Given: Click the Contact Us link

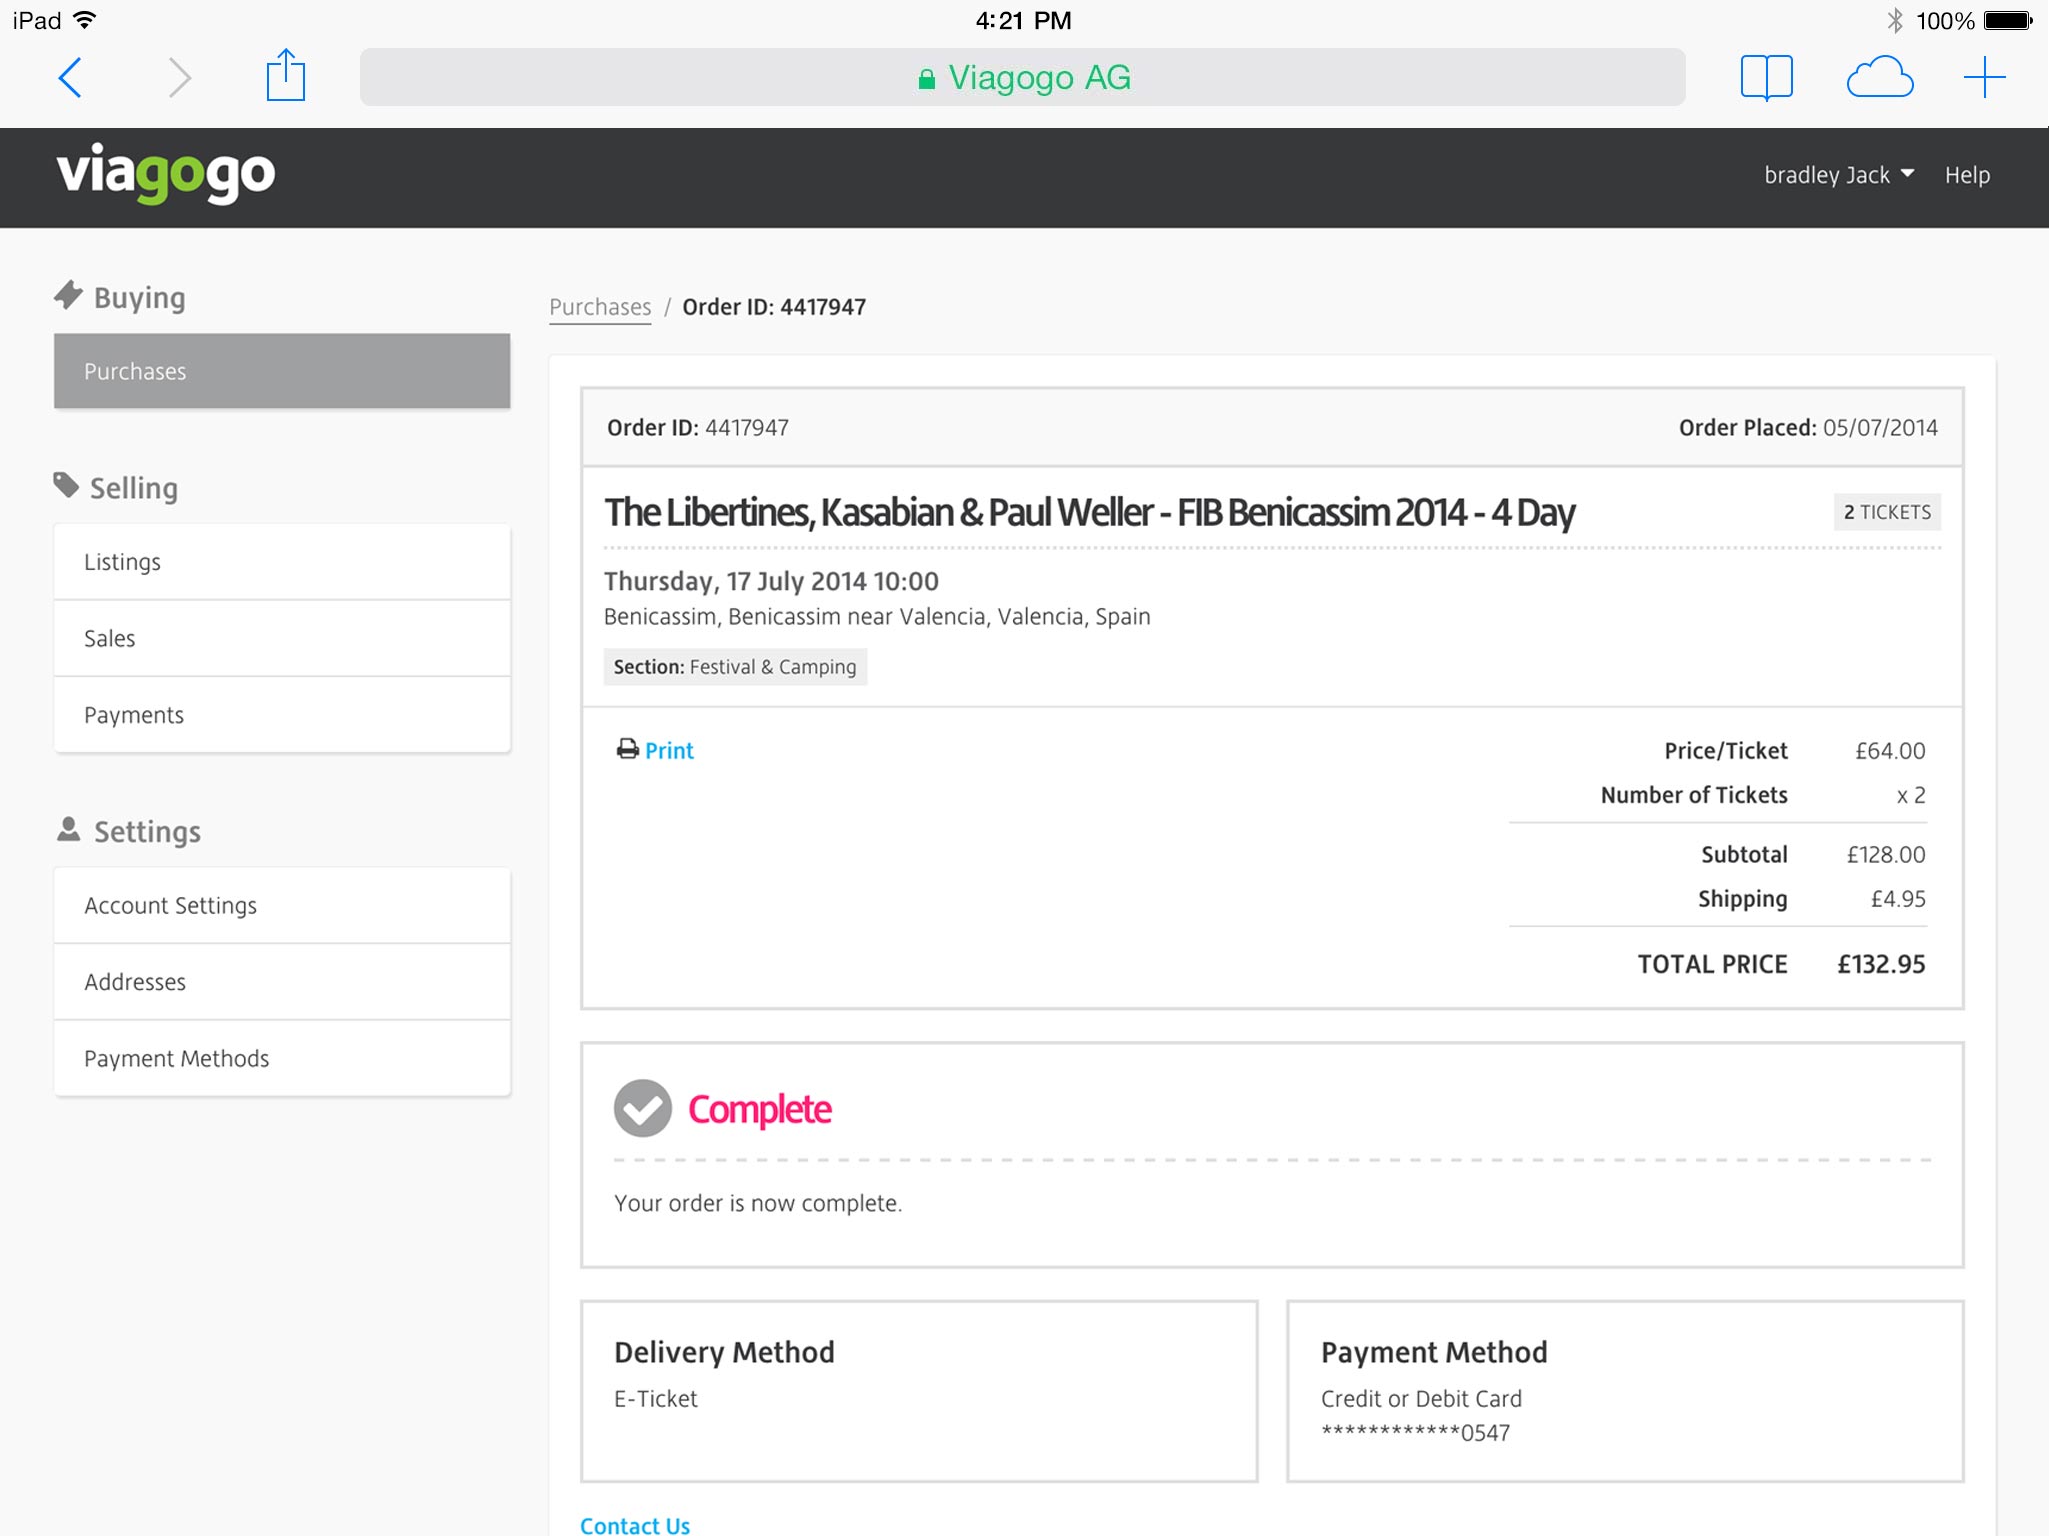Looking at the screenshot, I should coord(635,1524).
